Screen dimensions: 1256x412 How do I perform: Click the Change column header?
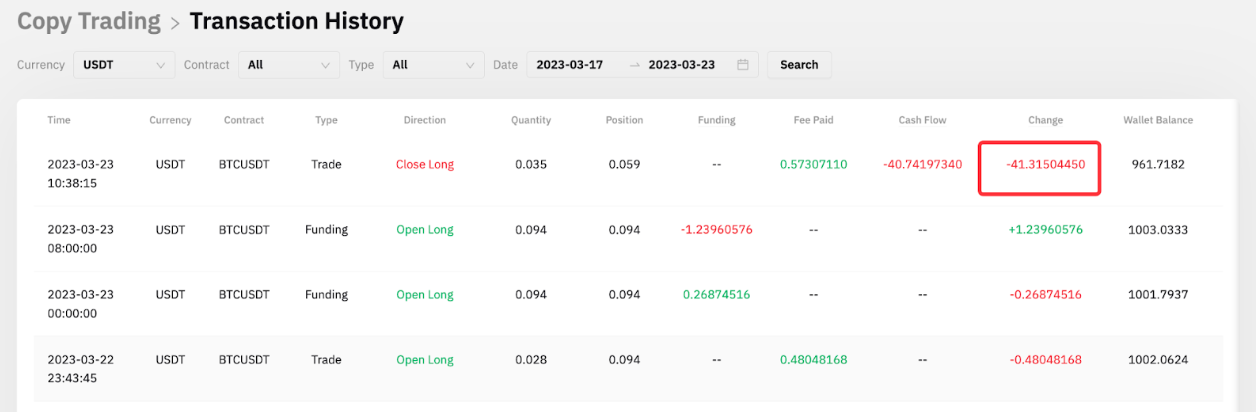[1045, 120]
